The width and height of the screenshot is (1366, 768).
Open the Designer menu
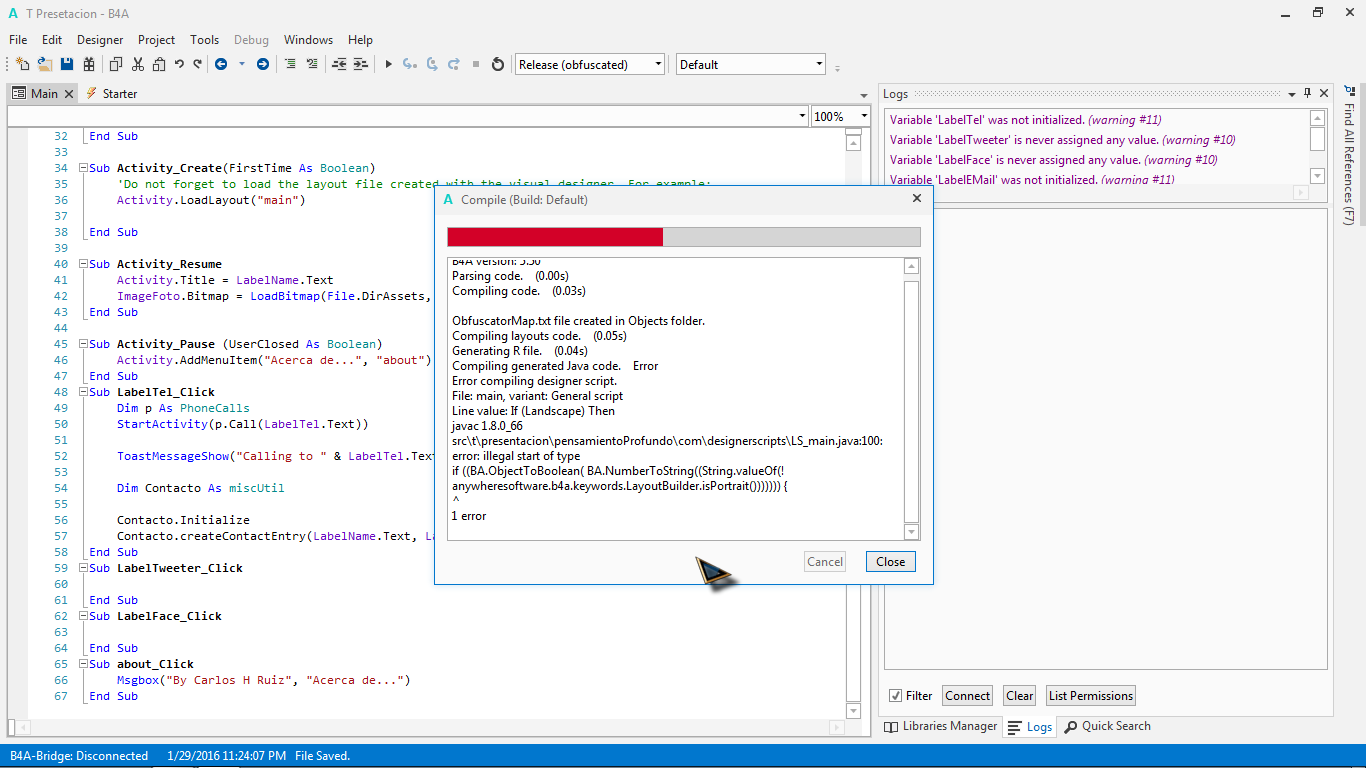tap(100, 40)
